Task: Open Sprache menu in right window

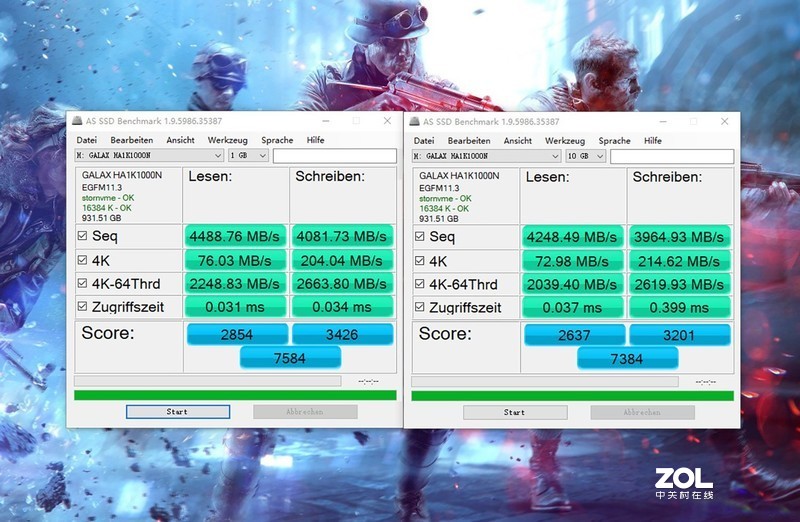Action: click(x=614, y=140)
